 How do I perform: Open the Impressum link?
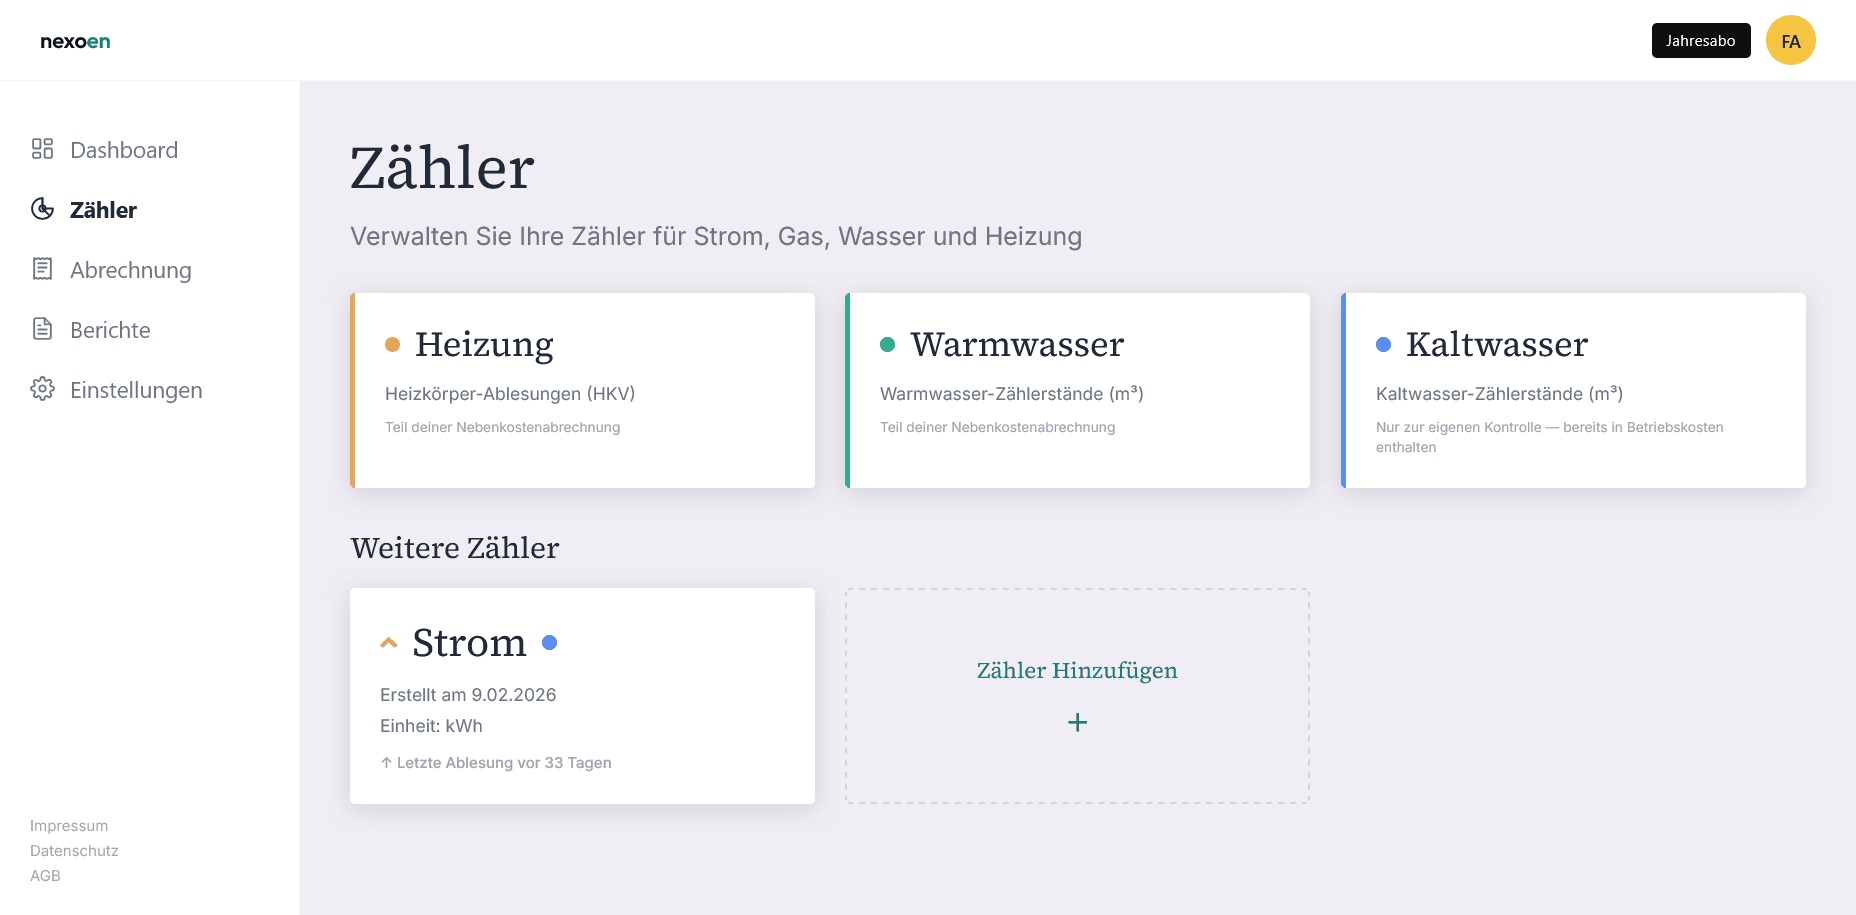click(x=69, y=826)
